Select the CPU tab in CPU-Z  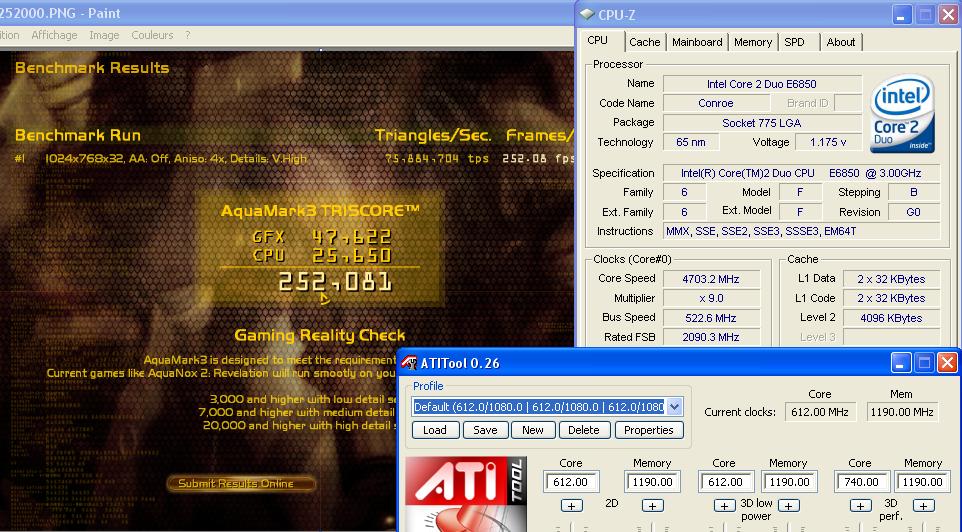[597, 40]
